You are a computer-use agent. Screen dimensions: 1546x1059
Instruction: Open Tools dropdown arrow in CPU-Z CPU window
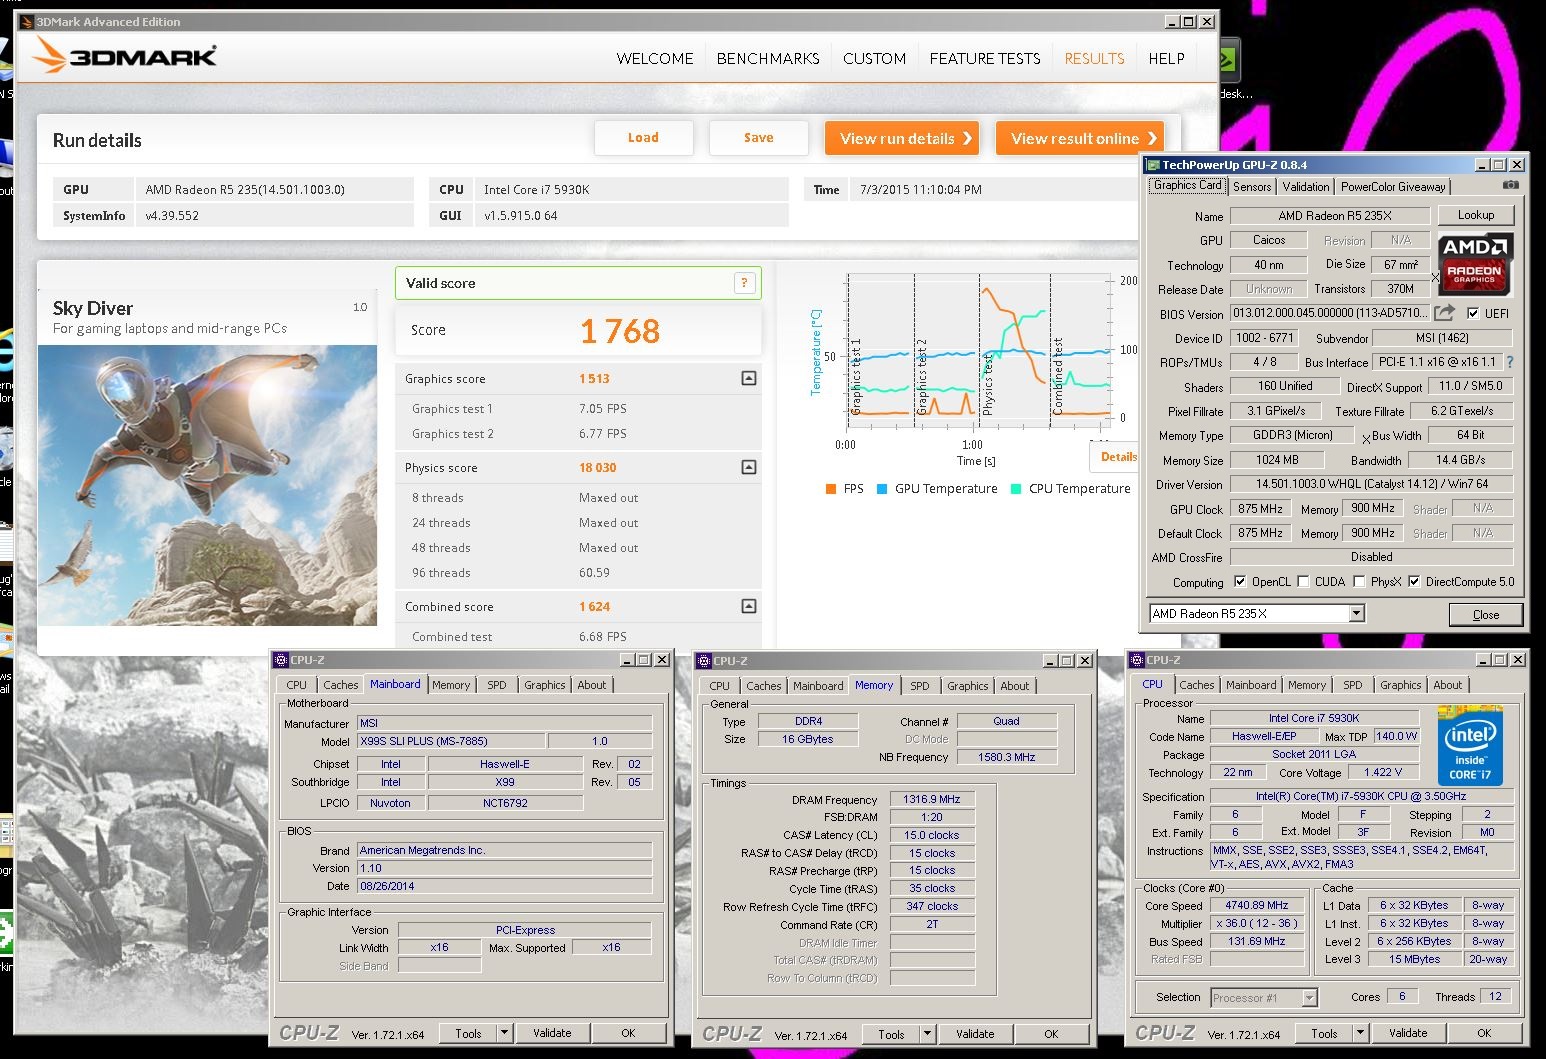pos(1360,1033)
